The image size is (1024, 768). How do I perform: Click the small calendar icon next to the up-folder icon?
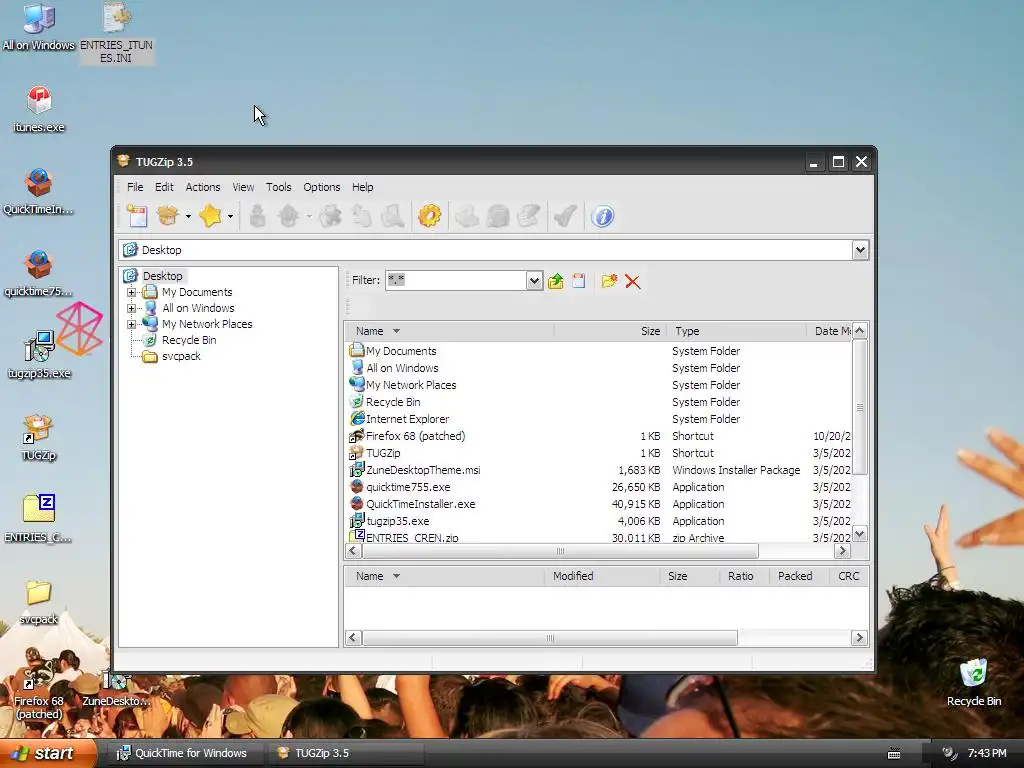click(x=579, y=281)
